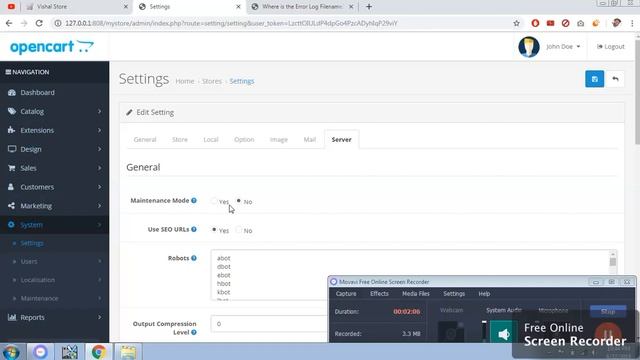The height and width of the screenshot is (360, 640).
Task: Show help tooltip for Use SEO URLs
Action: tap(194, 229)
